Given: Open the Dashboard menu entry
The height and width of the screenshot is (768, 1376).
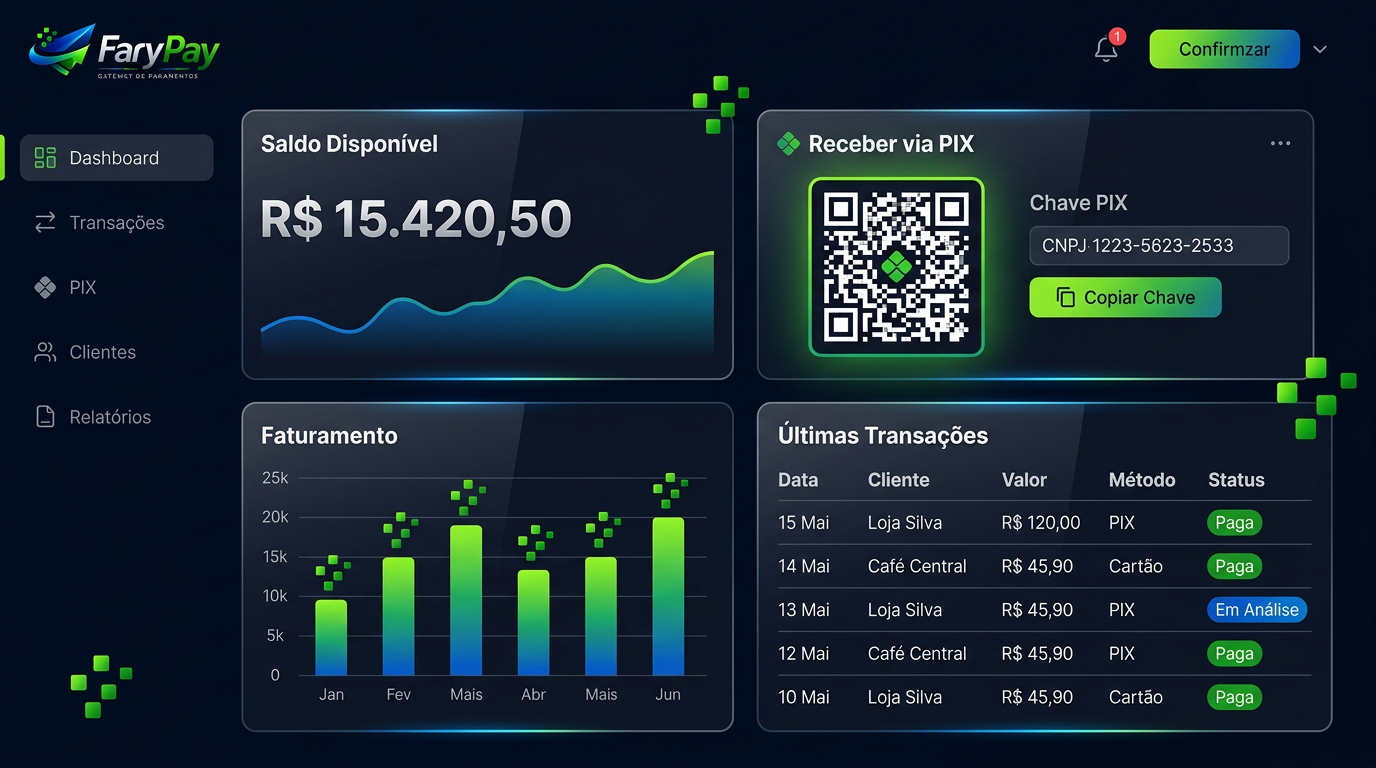Looking at the screenshot, I should (113, 157).
